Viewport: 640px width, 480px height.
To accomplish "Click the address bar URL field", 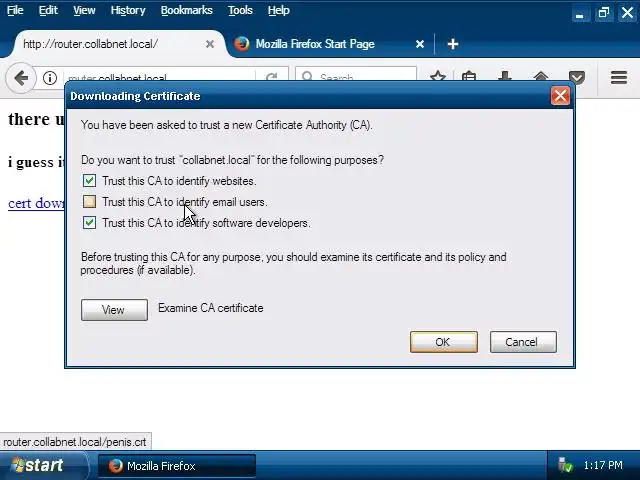I will pos(159,77).
